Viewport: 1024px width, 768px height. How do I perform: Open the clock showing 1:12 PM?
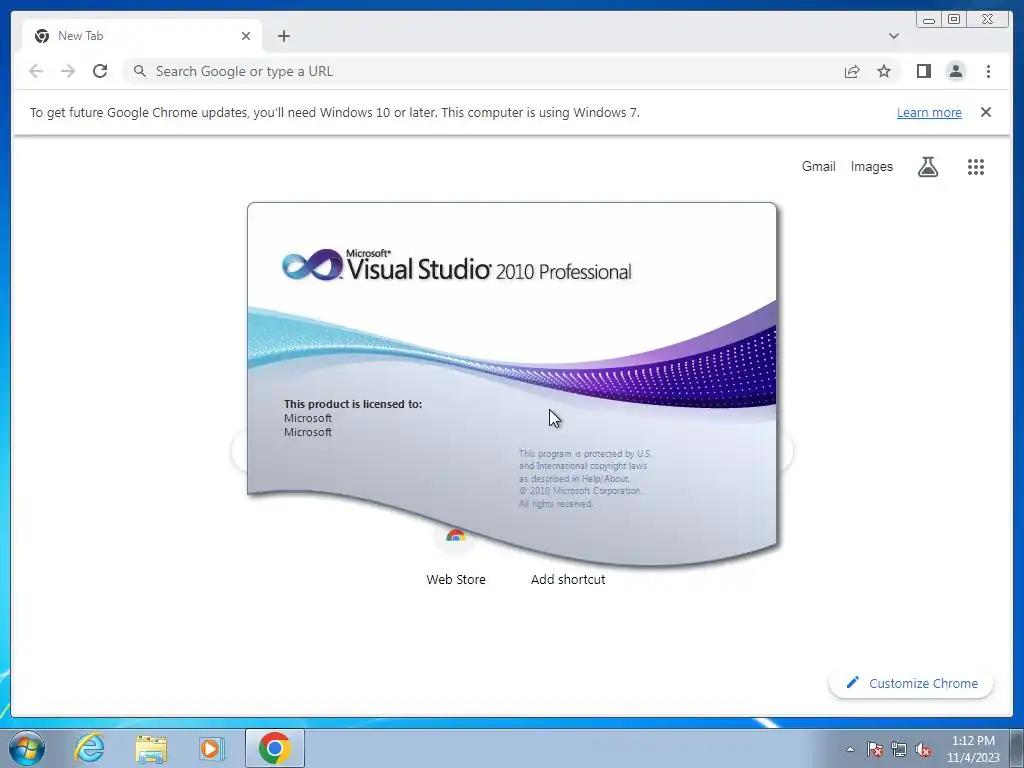973,749
